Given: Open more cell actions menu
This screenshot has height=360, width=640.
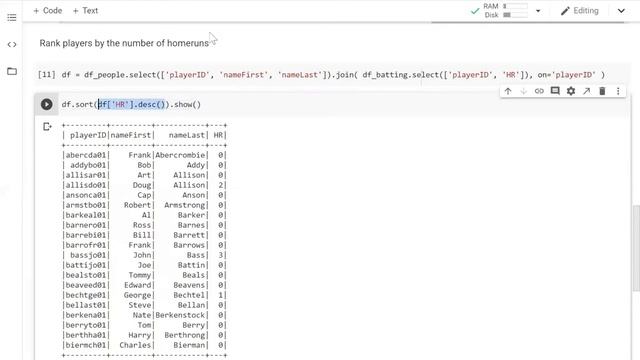Looking at the screenshot, I should click(618, 91).
